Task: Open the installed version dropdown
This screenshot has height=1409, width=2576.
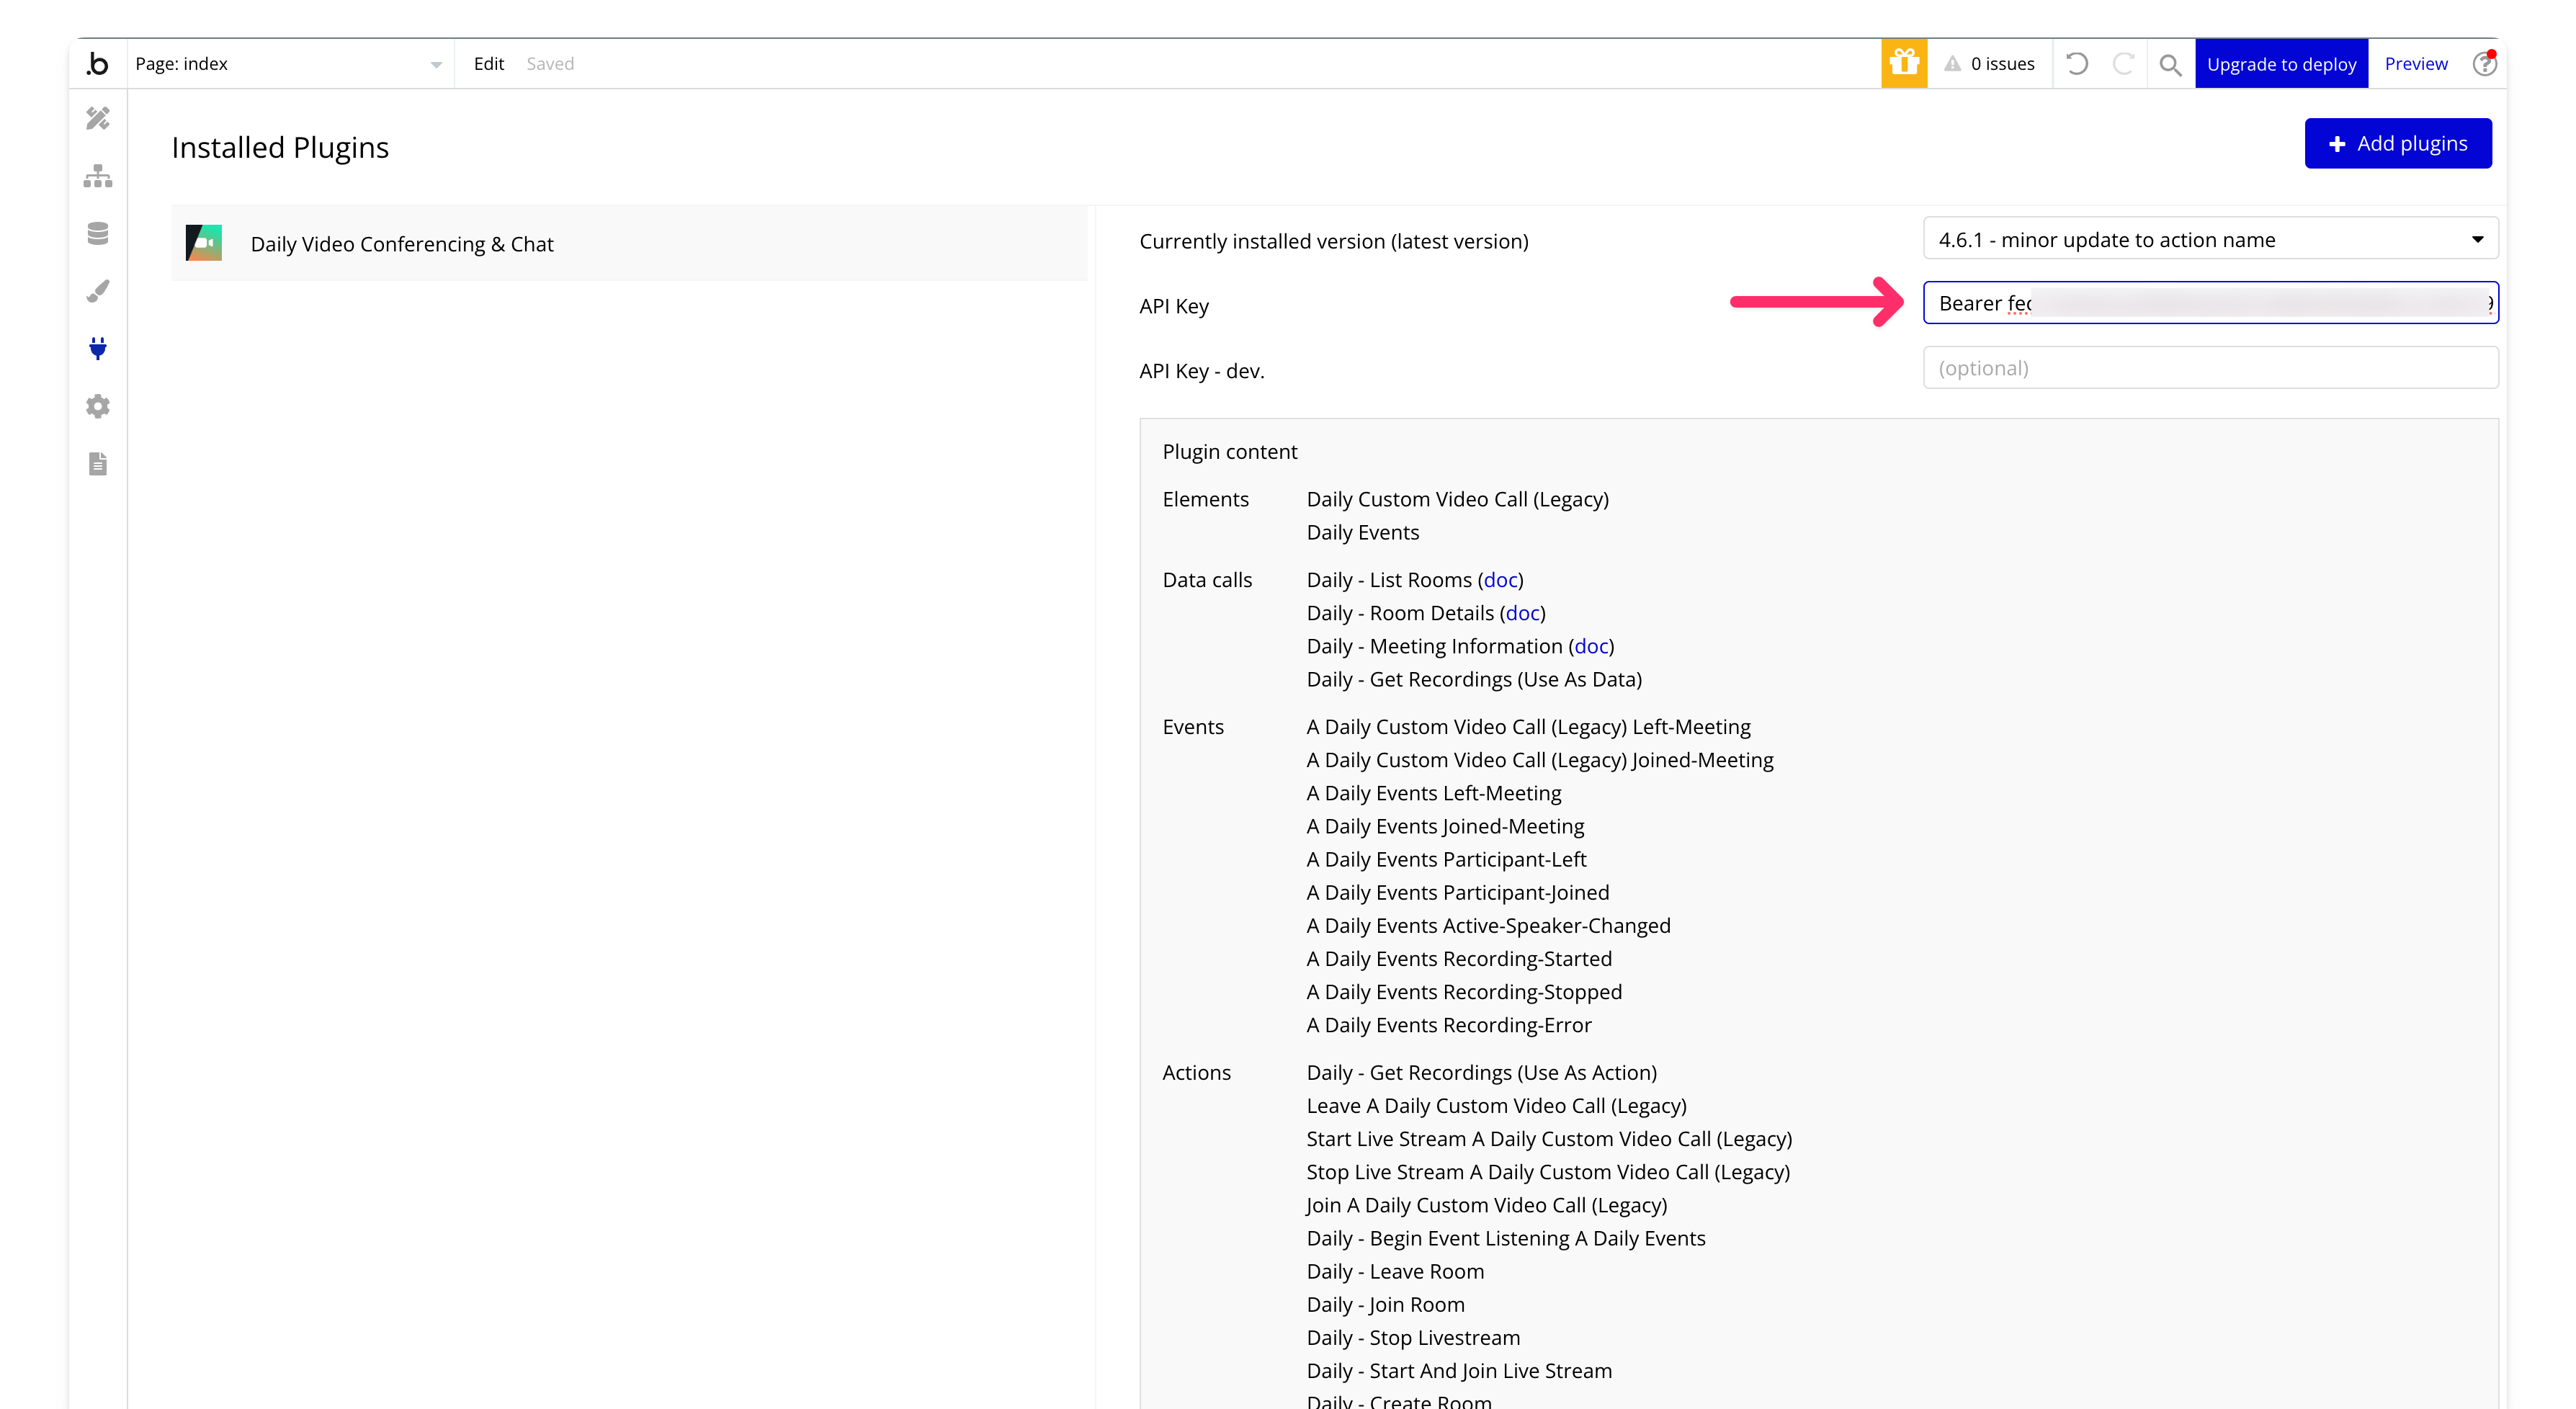Action: coord(2210,240)
